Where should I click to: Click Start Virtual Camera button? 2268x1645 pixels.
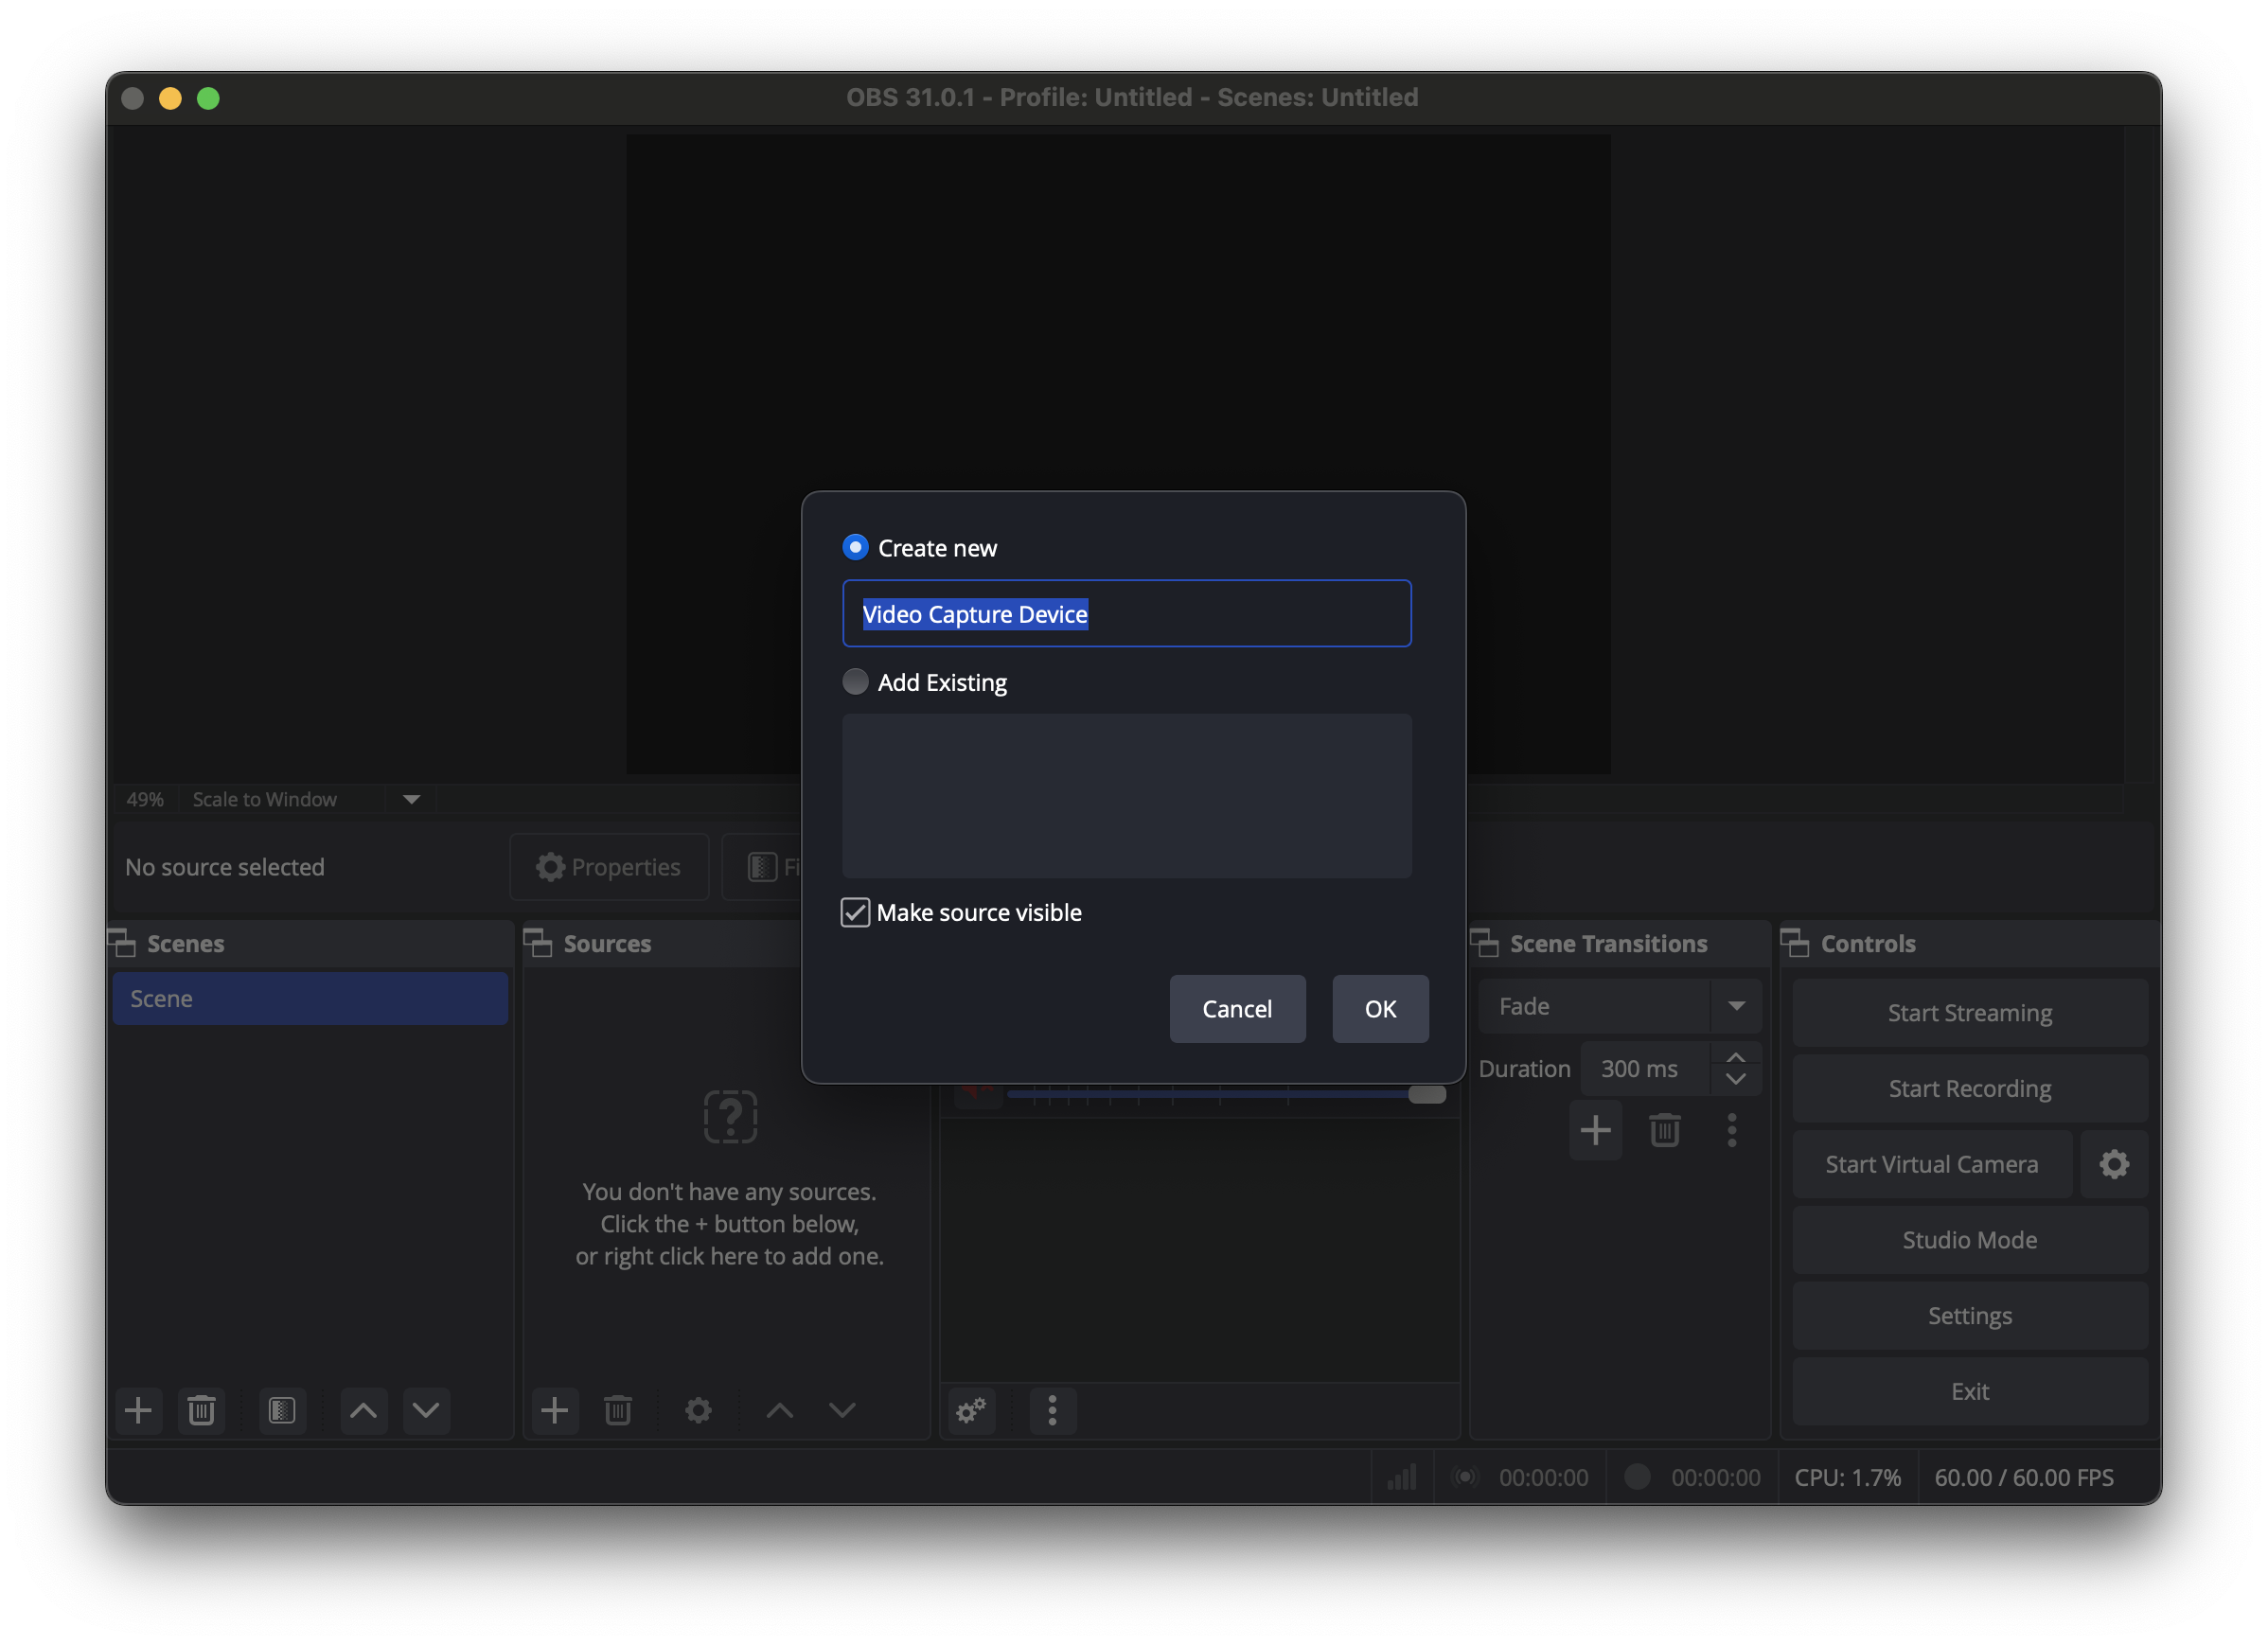click(x=1932, y=1164)
